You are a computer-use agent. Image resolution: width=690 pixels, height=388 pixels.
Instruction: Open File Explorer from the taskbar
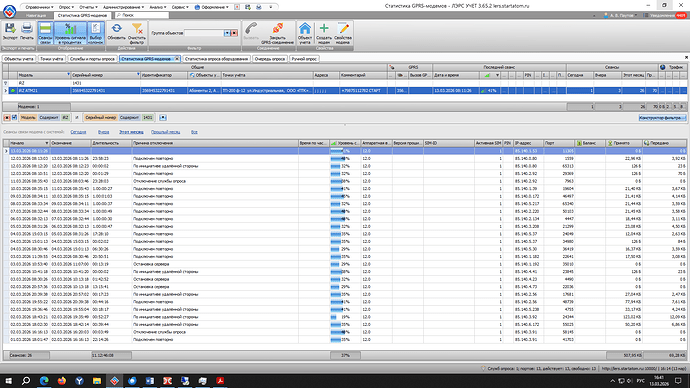(97, 381)
